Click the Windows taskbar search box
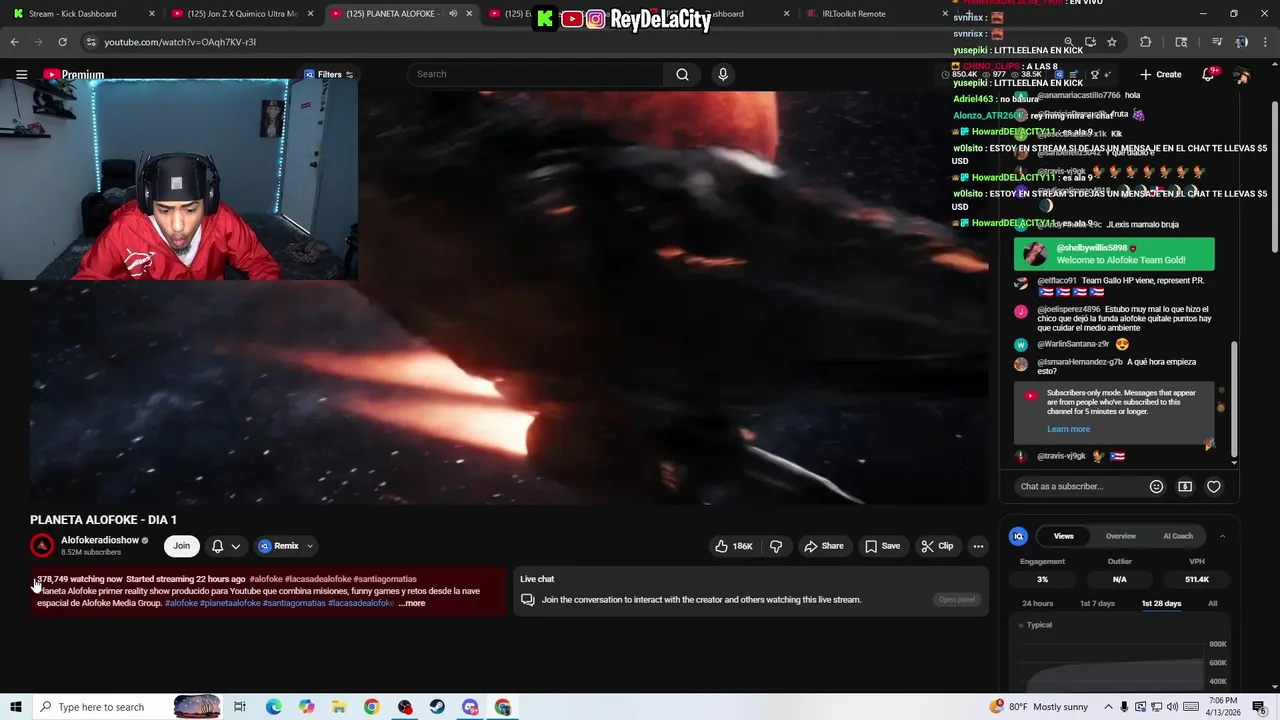Viewport: 1280px width, 720px height. pos(128,707)
